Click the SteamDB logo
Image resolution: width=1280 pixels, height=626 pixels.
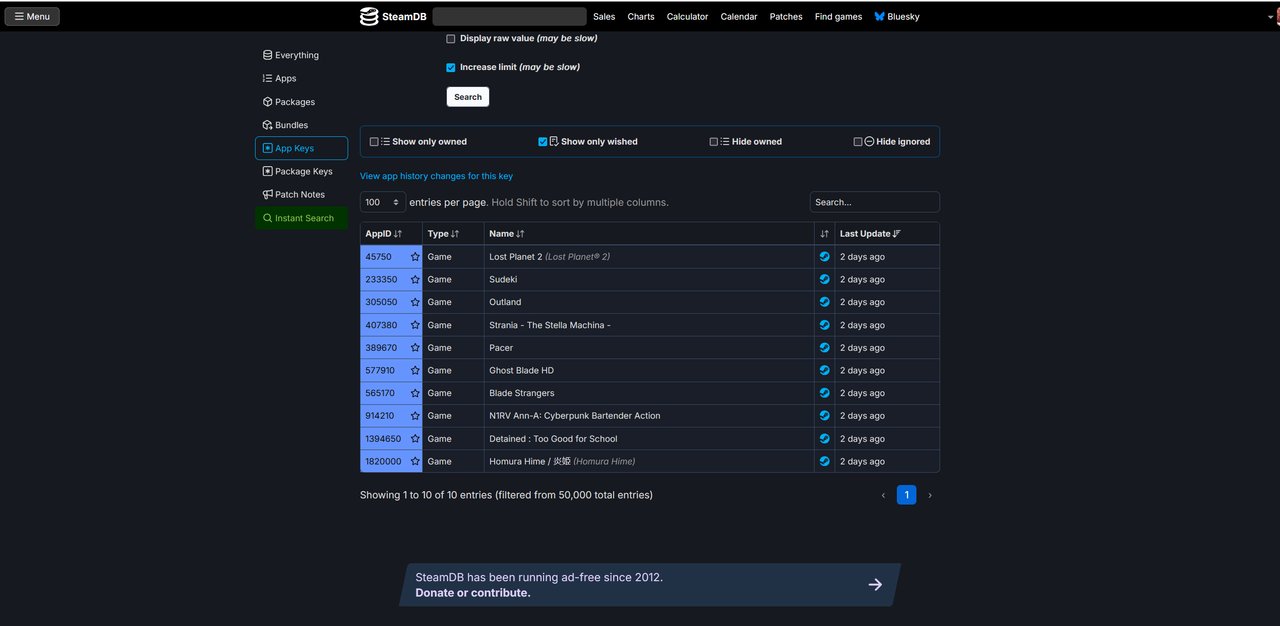tap(393, 16)
